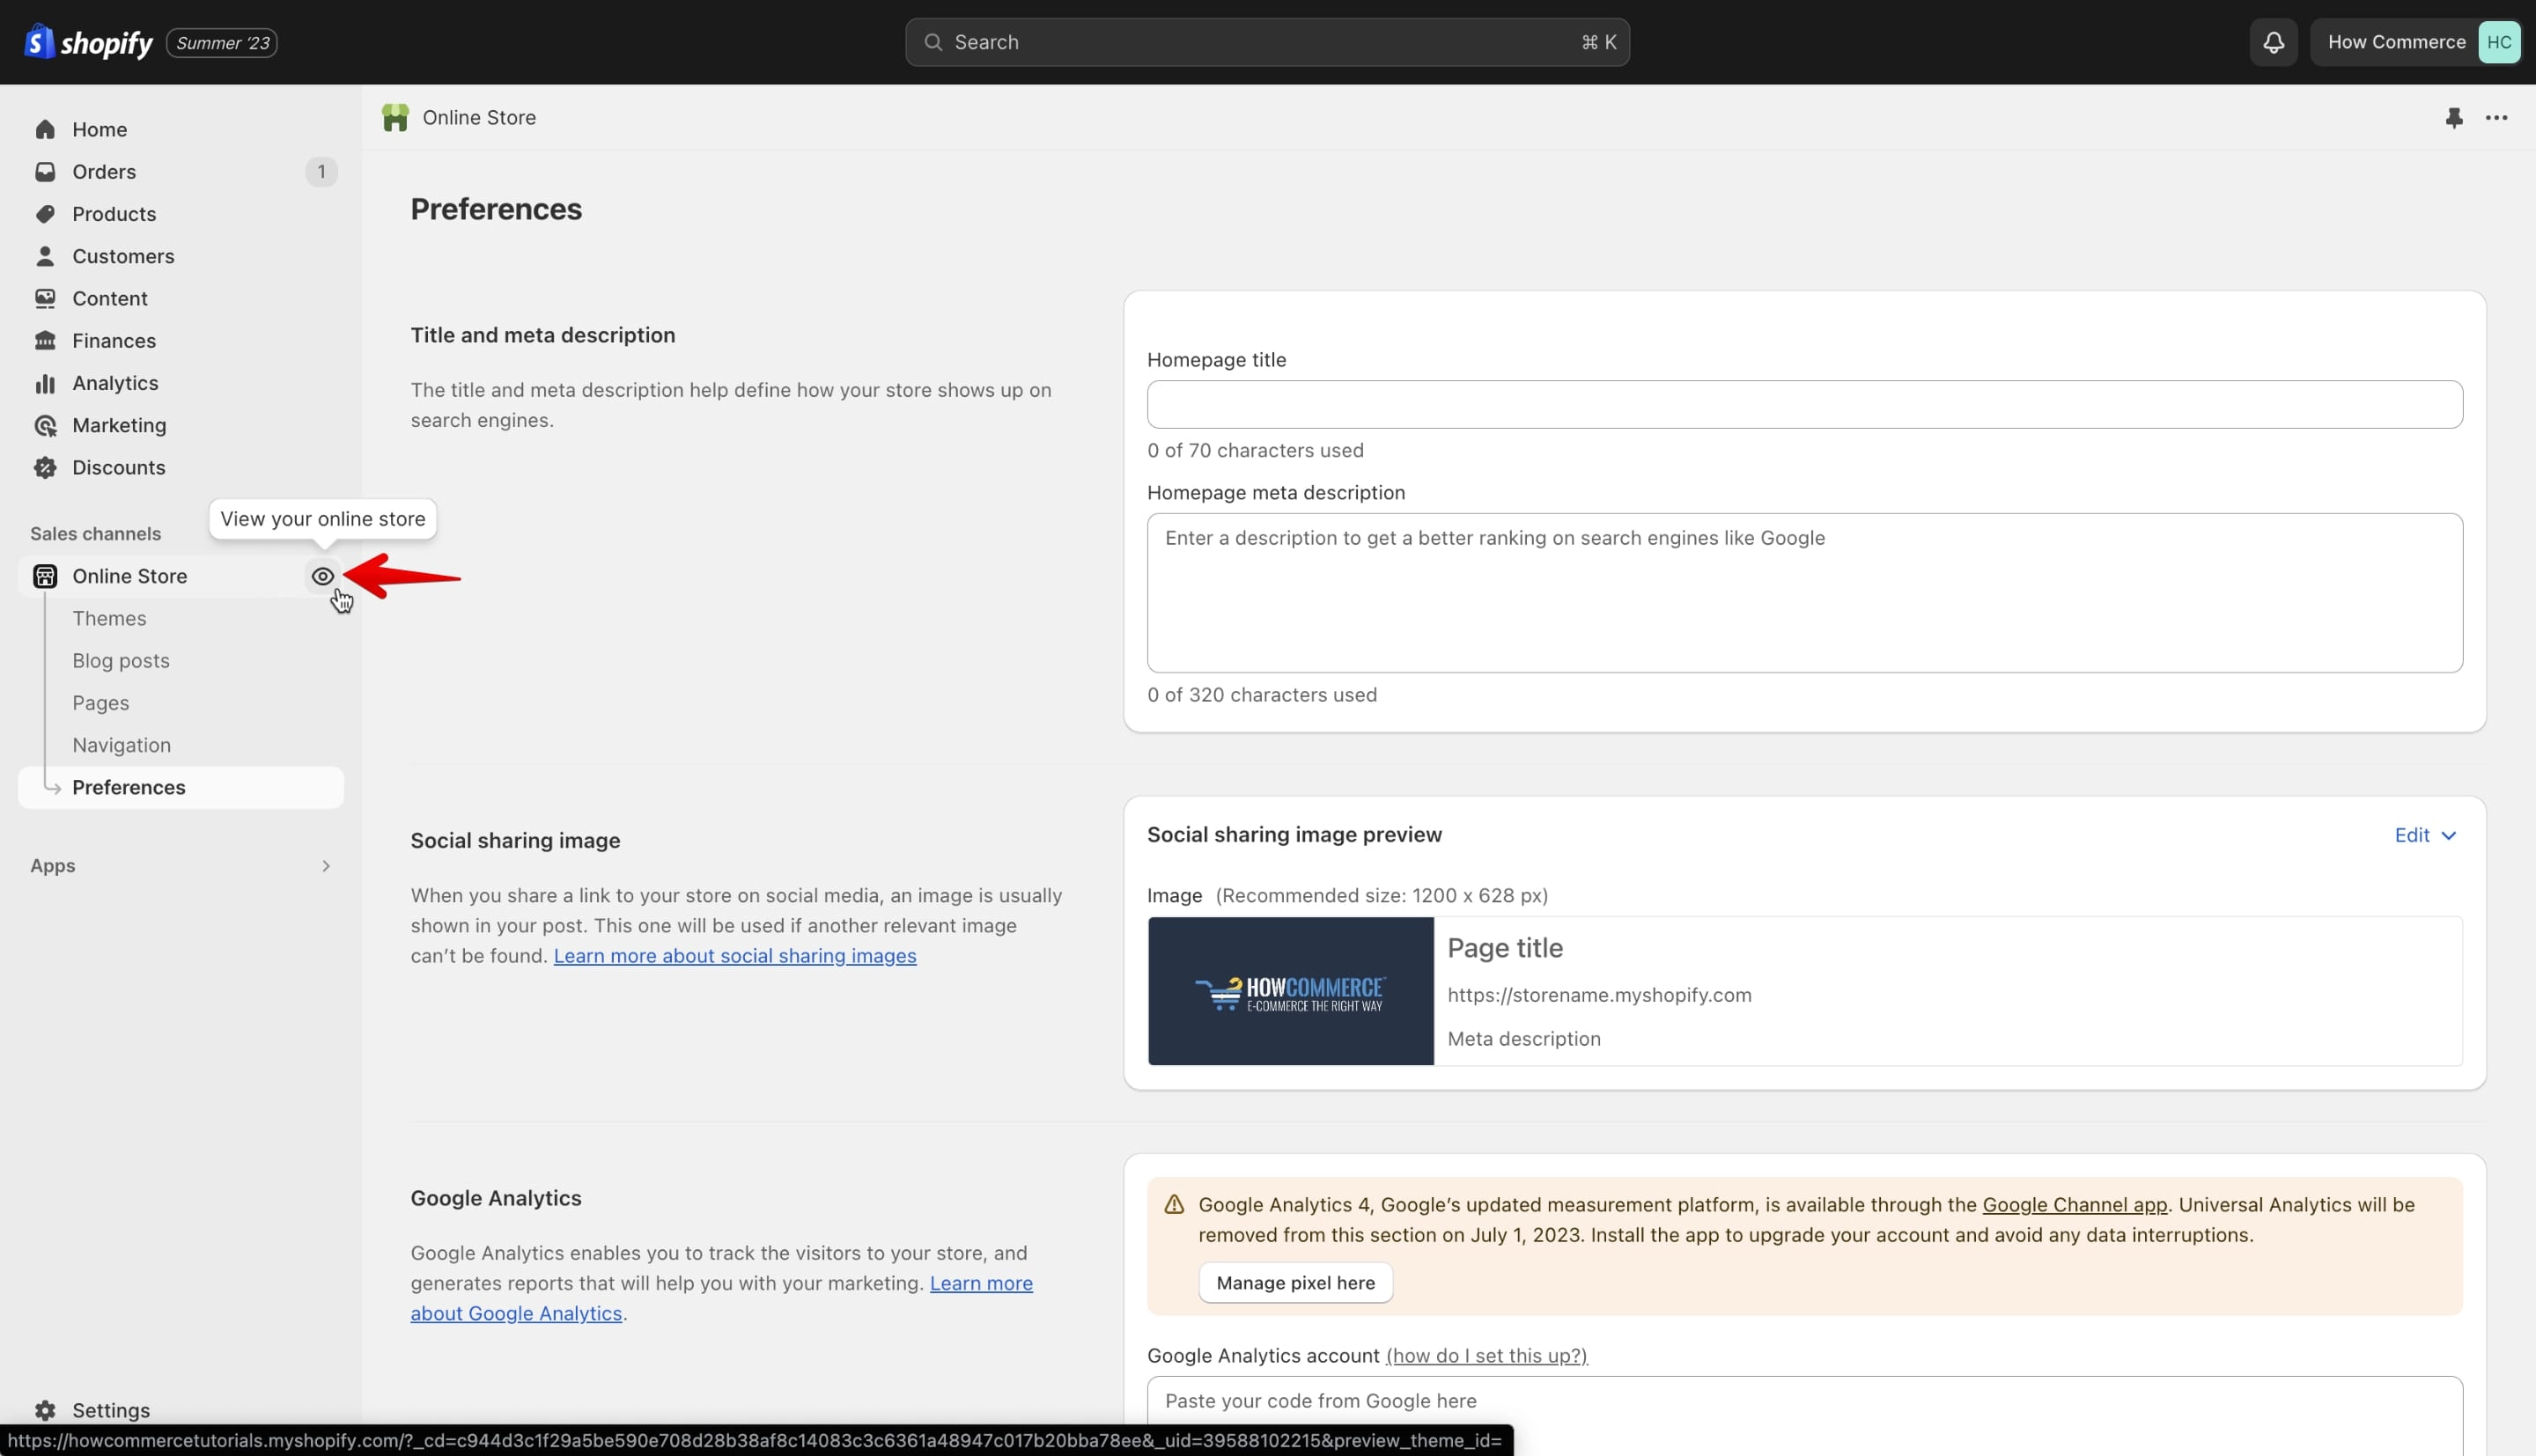
Task: Open Themes under Online Store
Action: coord(109,618)
